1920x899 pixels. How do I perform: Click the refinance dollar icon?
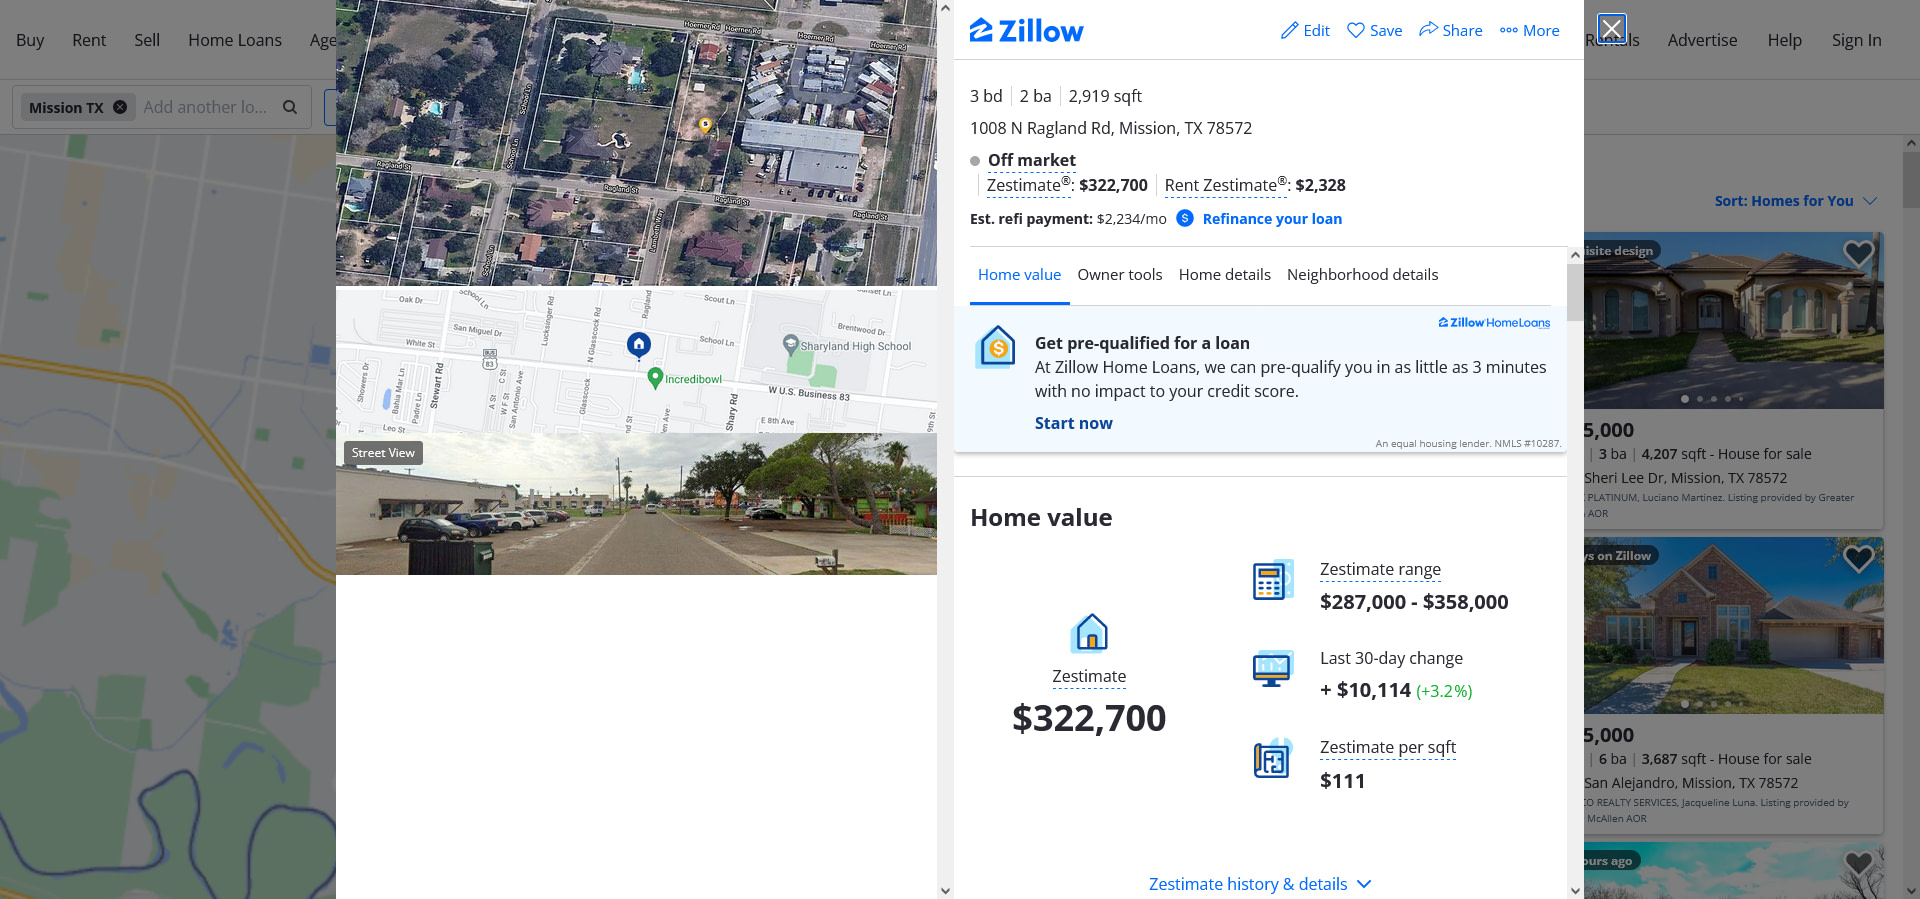click(1185, 218)
